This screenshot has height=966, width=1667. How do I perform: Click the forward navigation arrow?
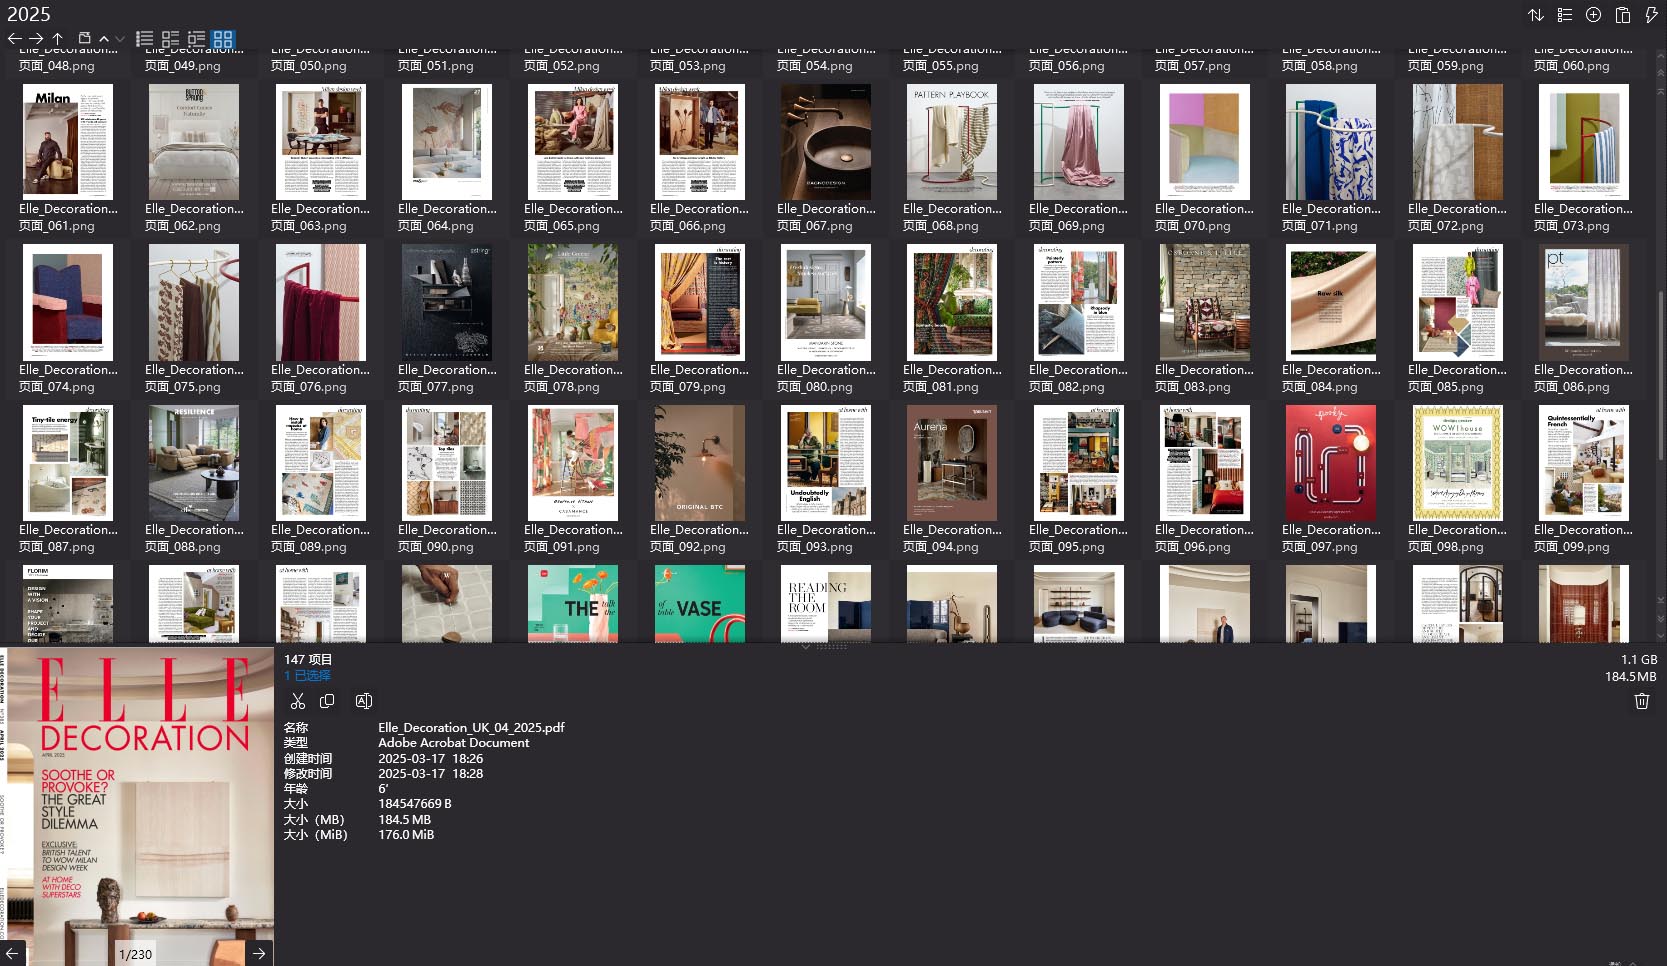point(37,38)
